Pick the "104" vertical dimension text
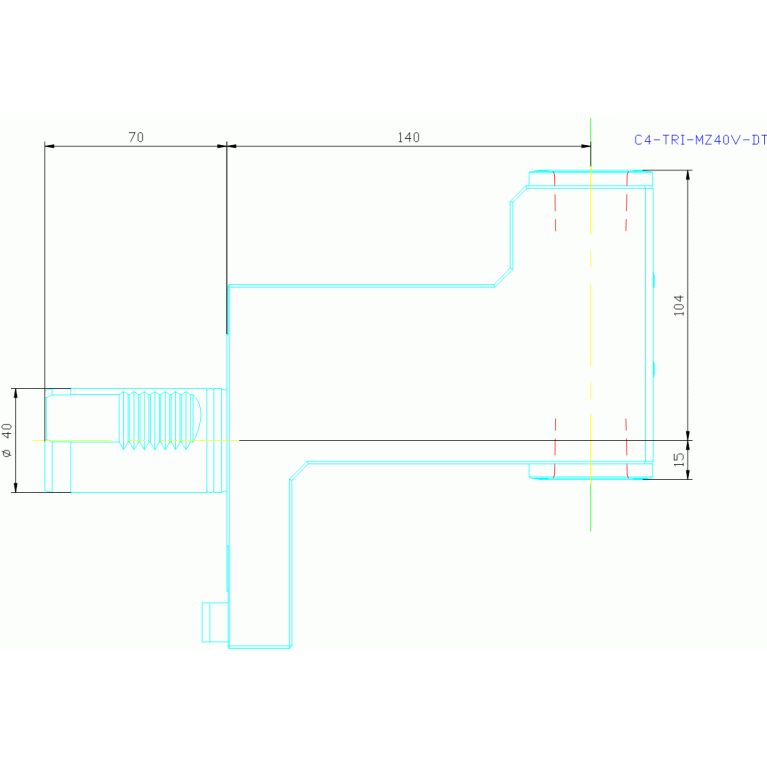Viewport: 767px width, 767px height. [x=679, y=305]
